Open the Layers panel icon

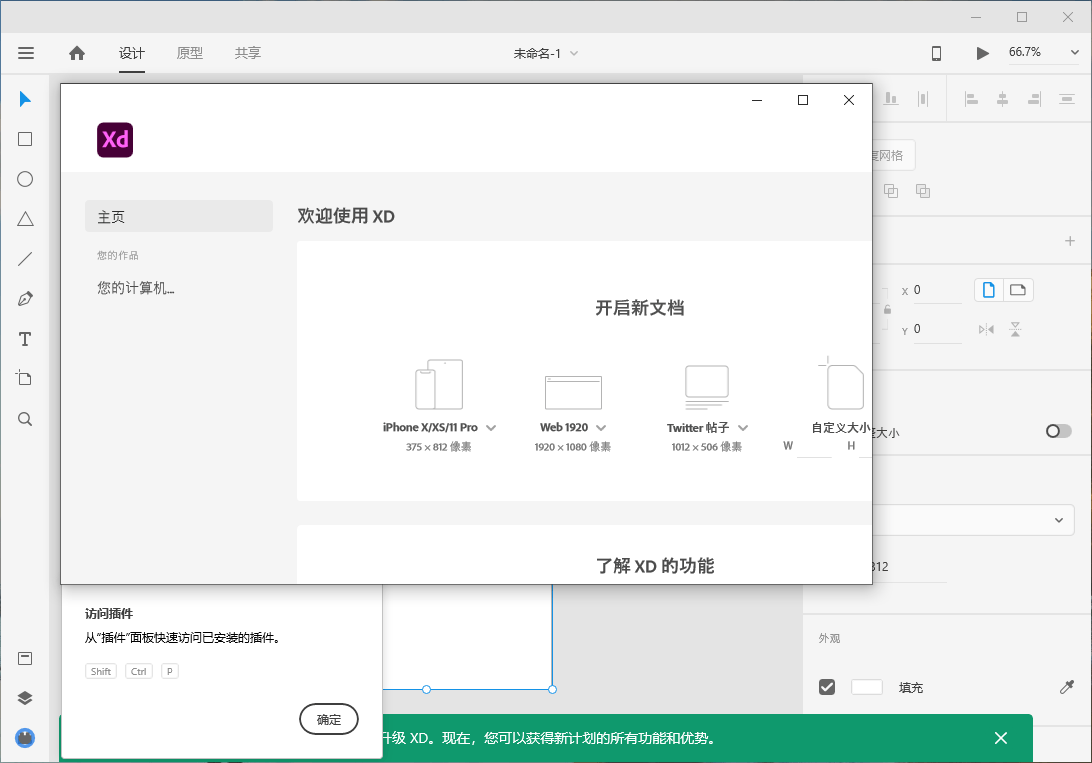pos(25,698)
